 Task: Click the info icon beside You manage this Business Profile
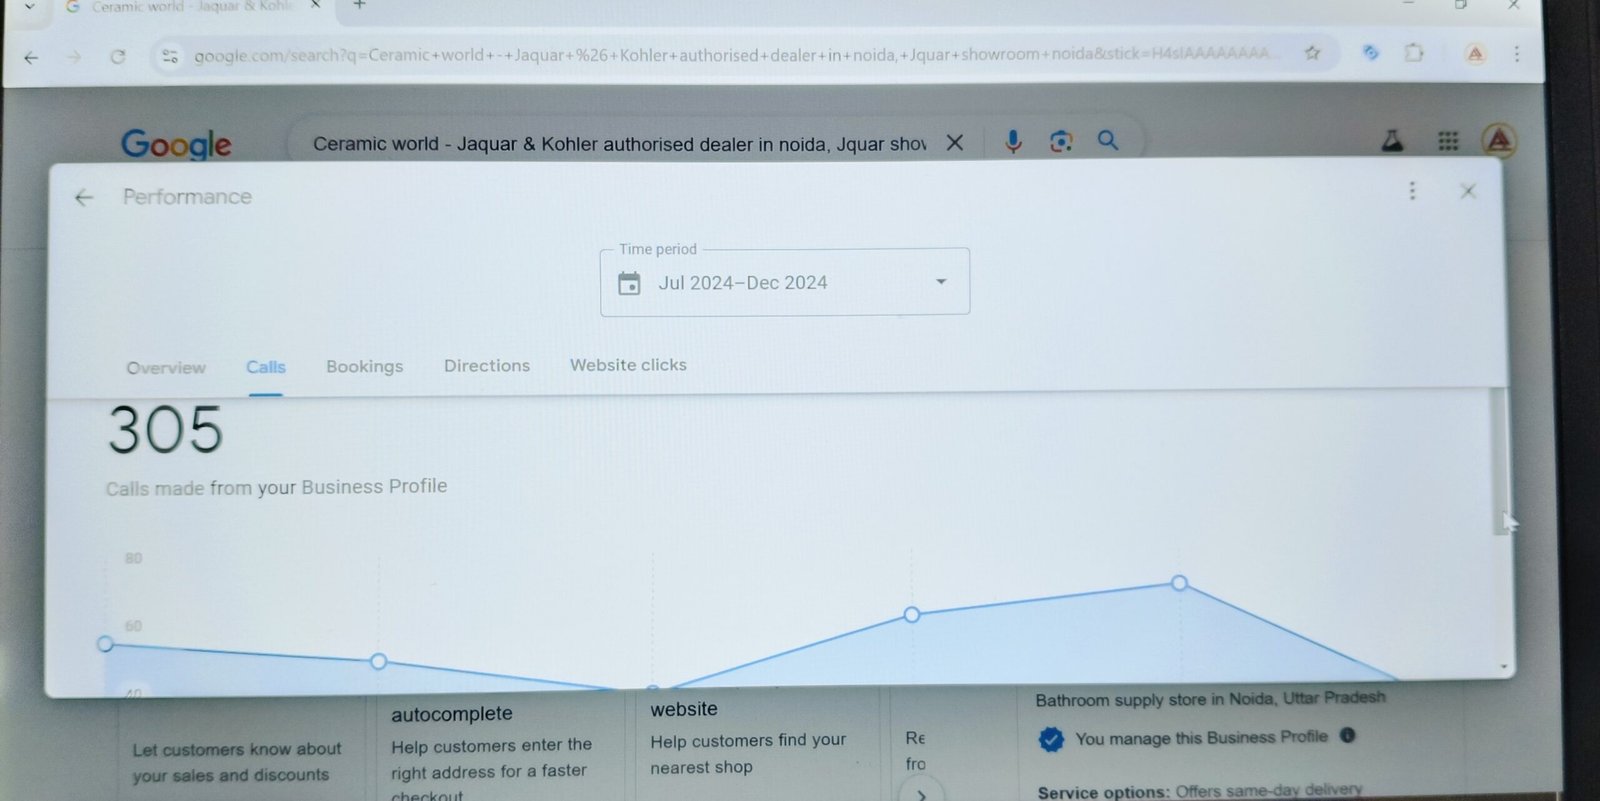pos(1347,736)
